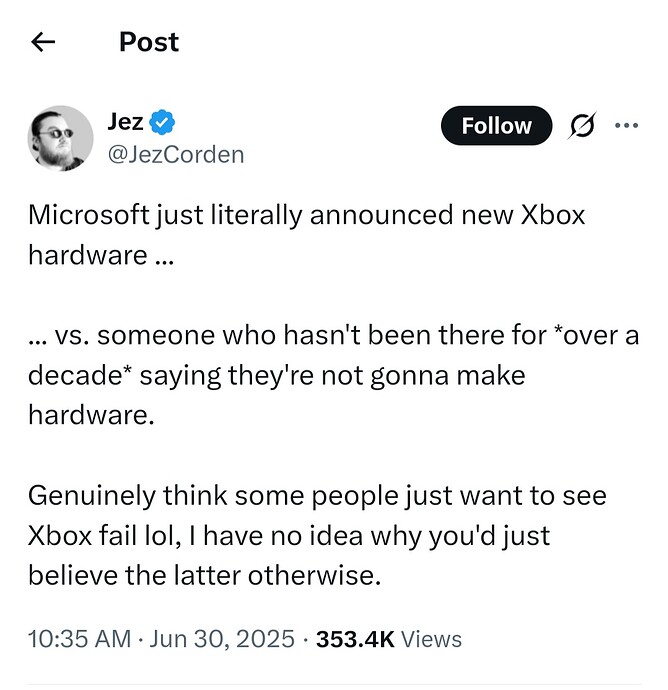Follow the JezCorden account
668x690 pixels.
(x=496, y=125)
